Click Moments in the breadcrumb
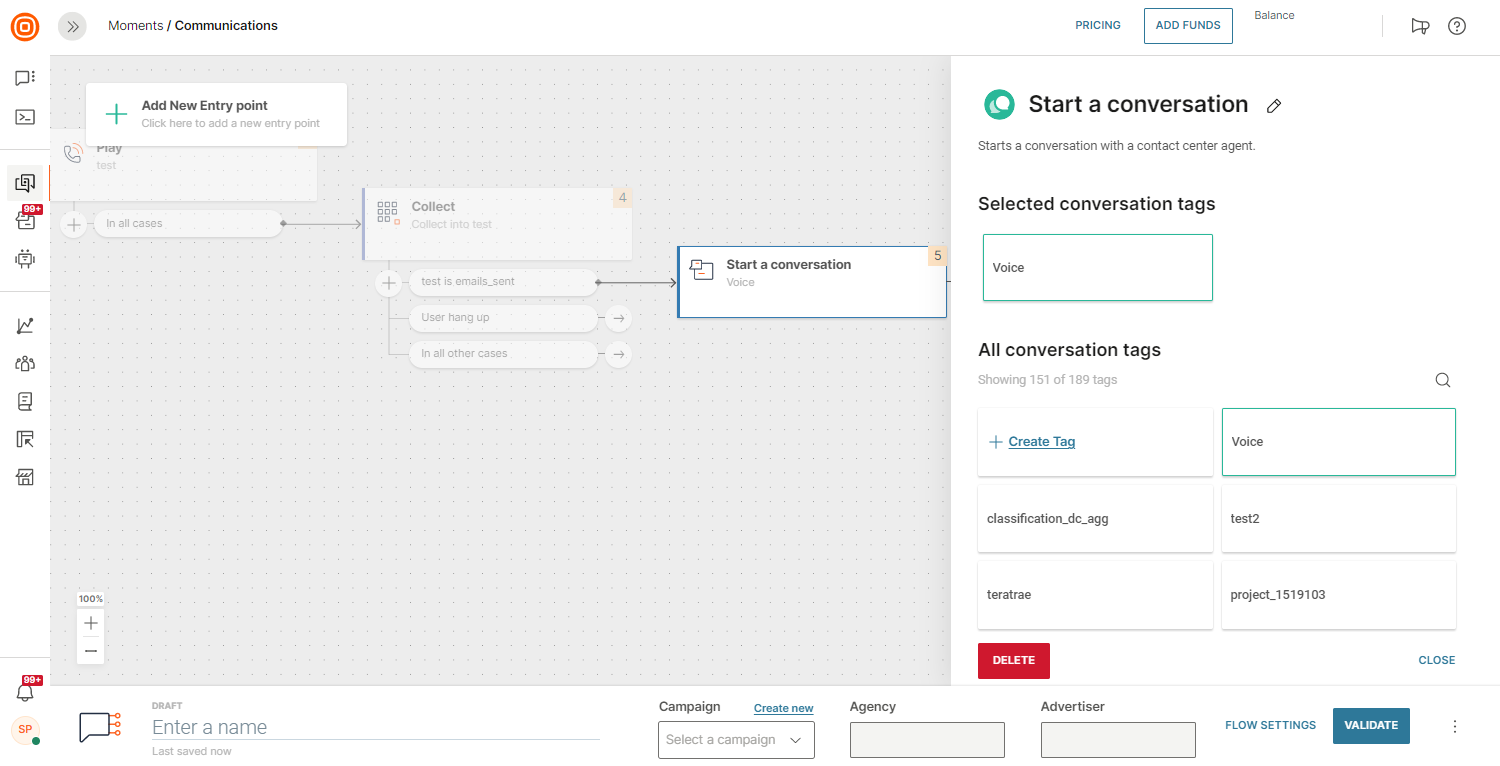1500x766 pixels. (135, 26)
